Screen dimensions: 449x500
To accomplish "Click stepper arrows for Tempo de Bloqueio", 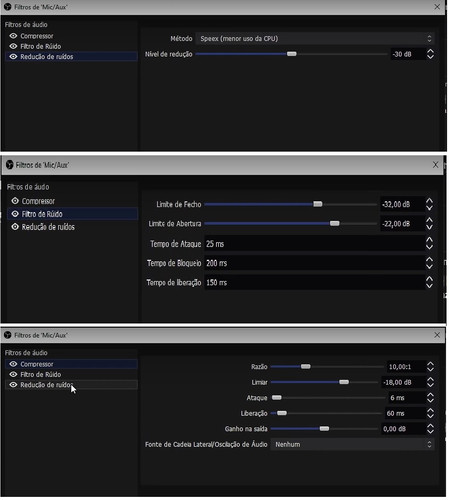I will 429,263.
